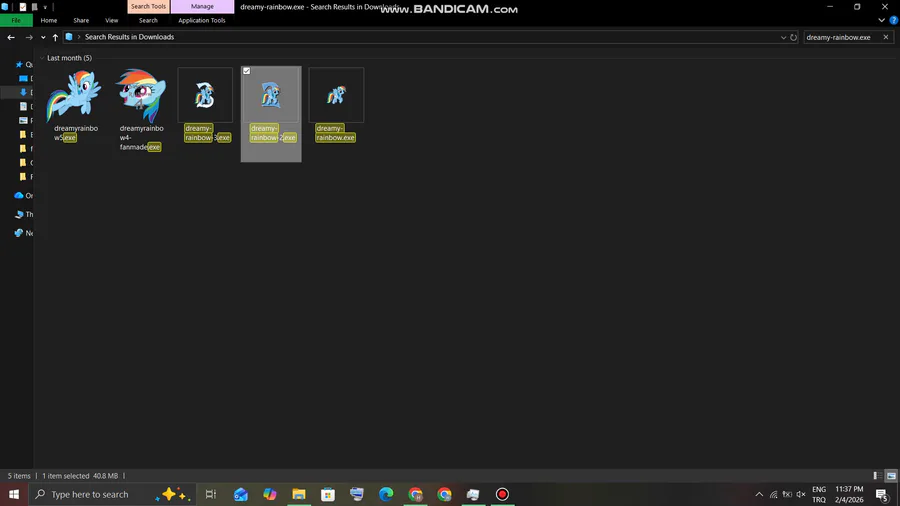Clear the dreamy-rainbow.exe search with X

pyautogui.click(x=886, y=37)
